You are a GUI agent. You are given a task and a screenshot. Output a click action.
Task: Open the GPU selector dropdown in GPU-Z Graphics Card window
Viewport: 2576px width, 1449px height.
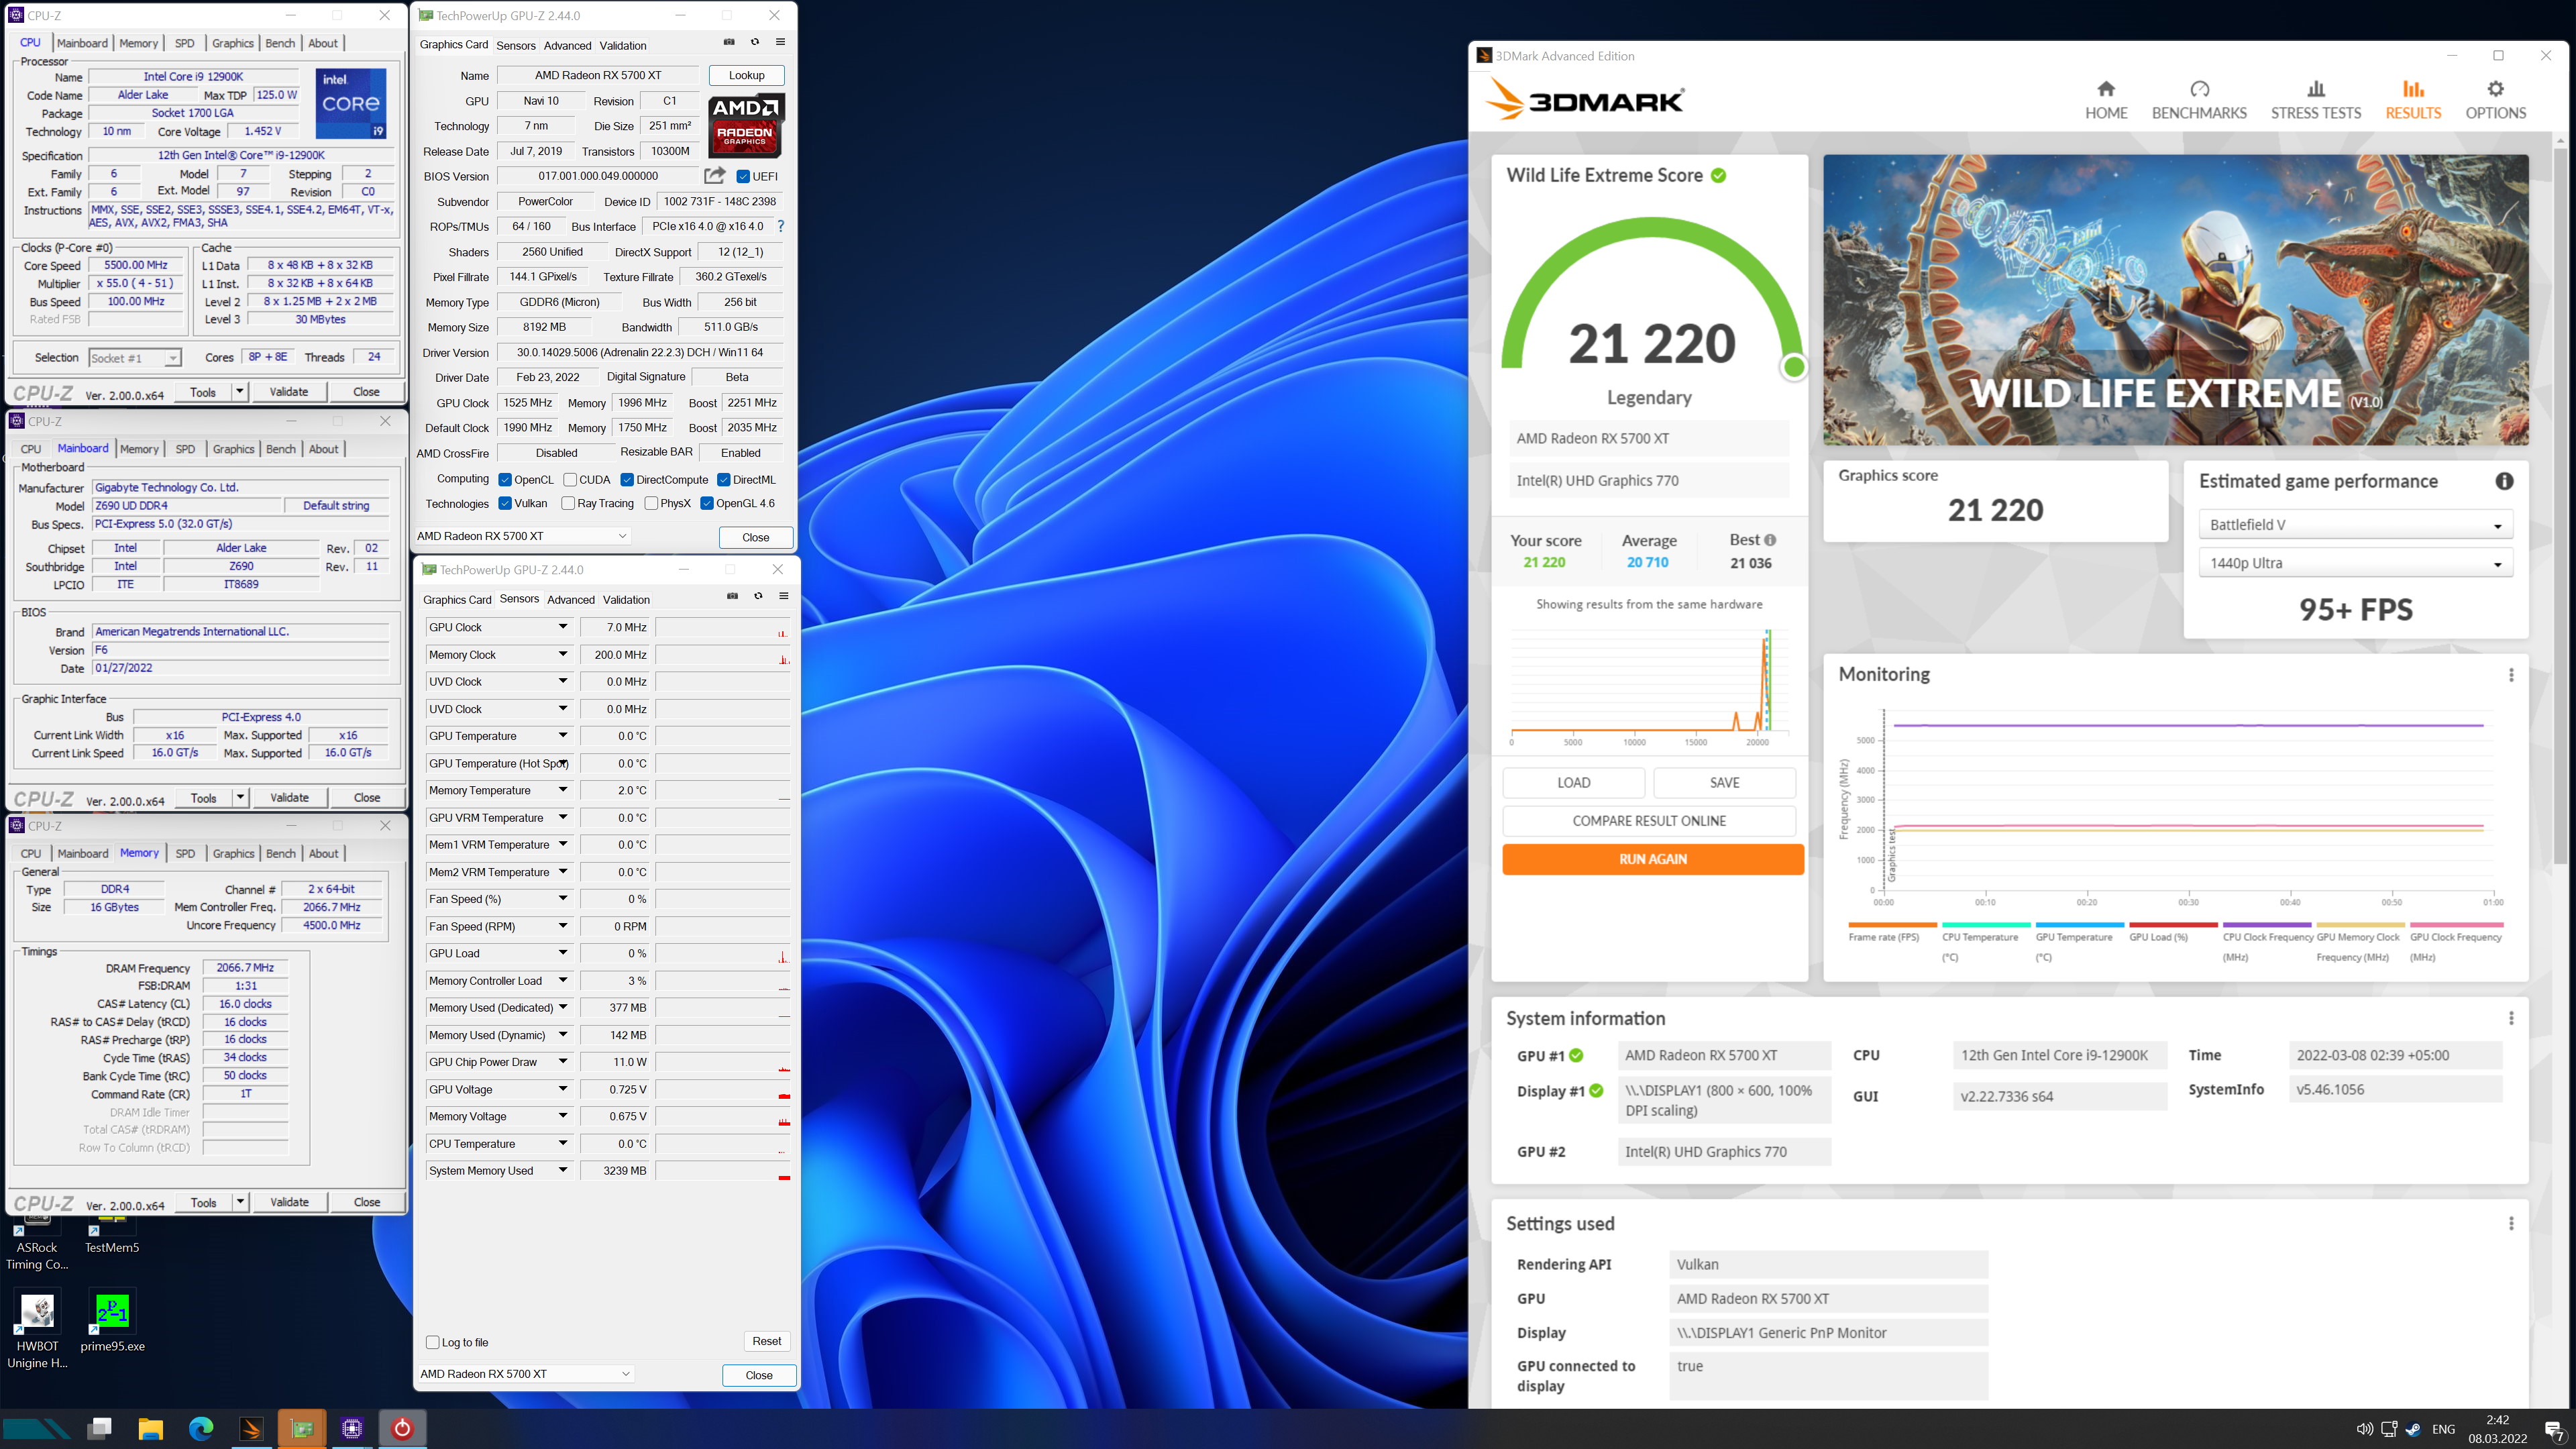click(x=523, y=536)
